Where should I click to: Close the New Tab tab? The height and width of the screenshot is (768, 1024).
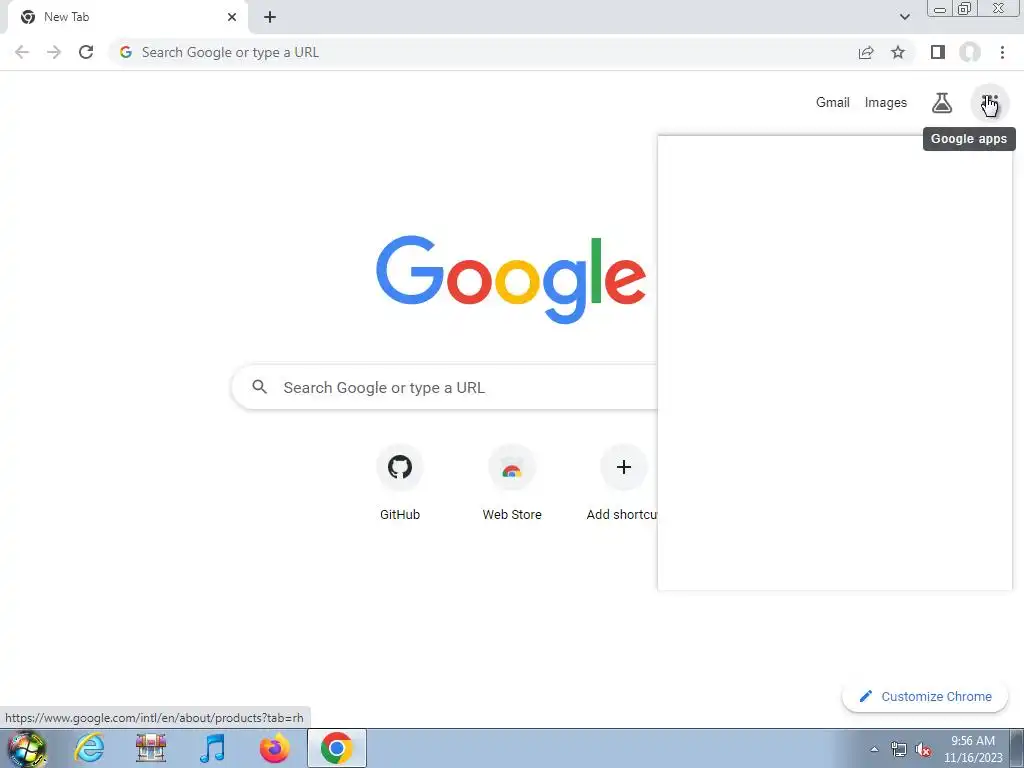[232, 17]
